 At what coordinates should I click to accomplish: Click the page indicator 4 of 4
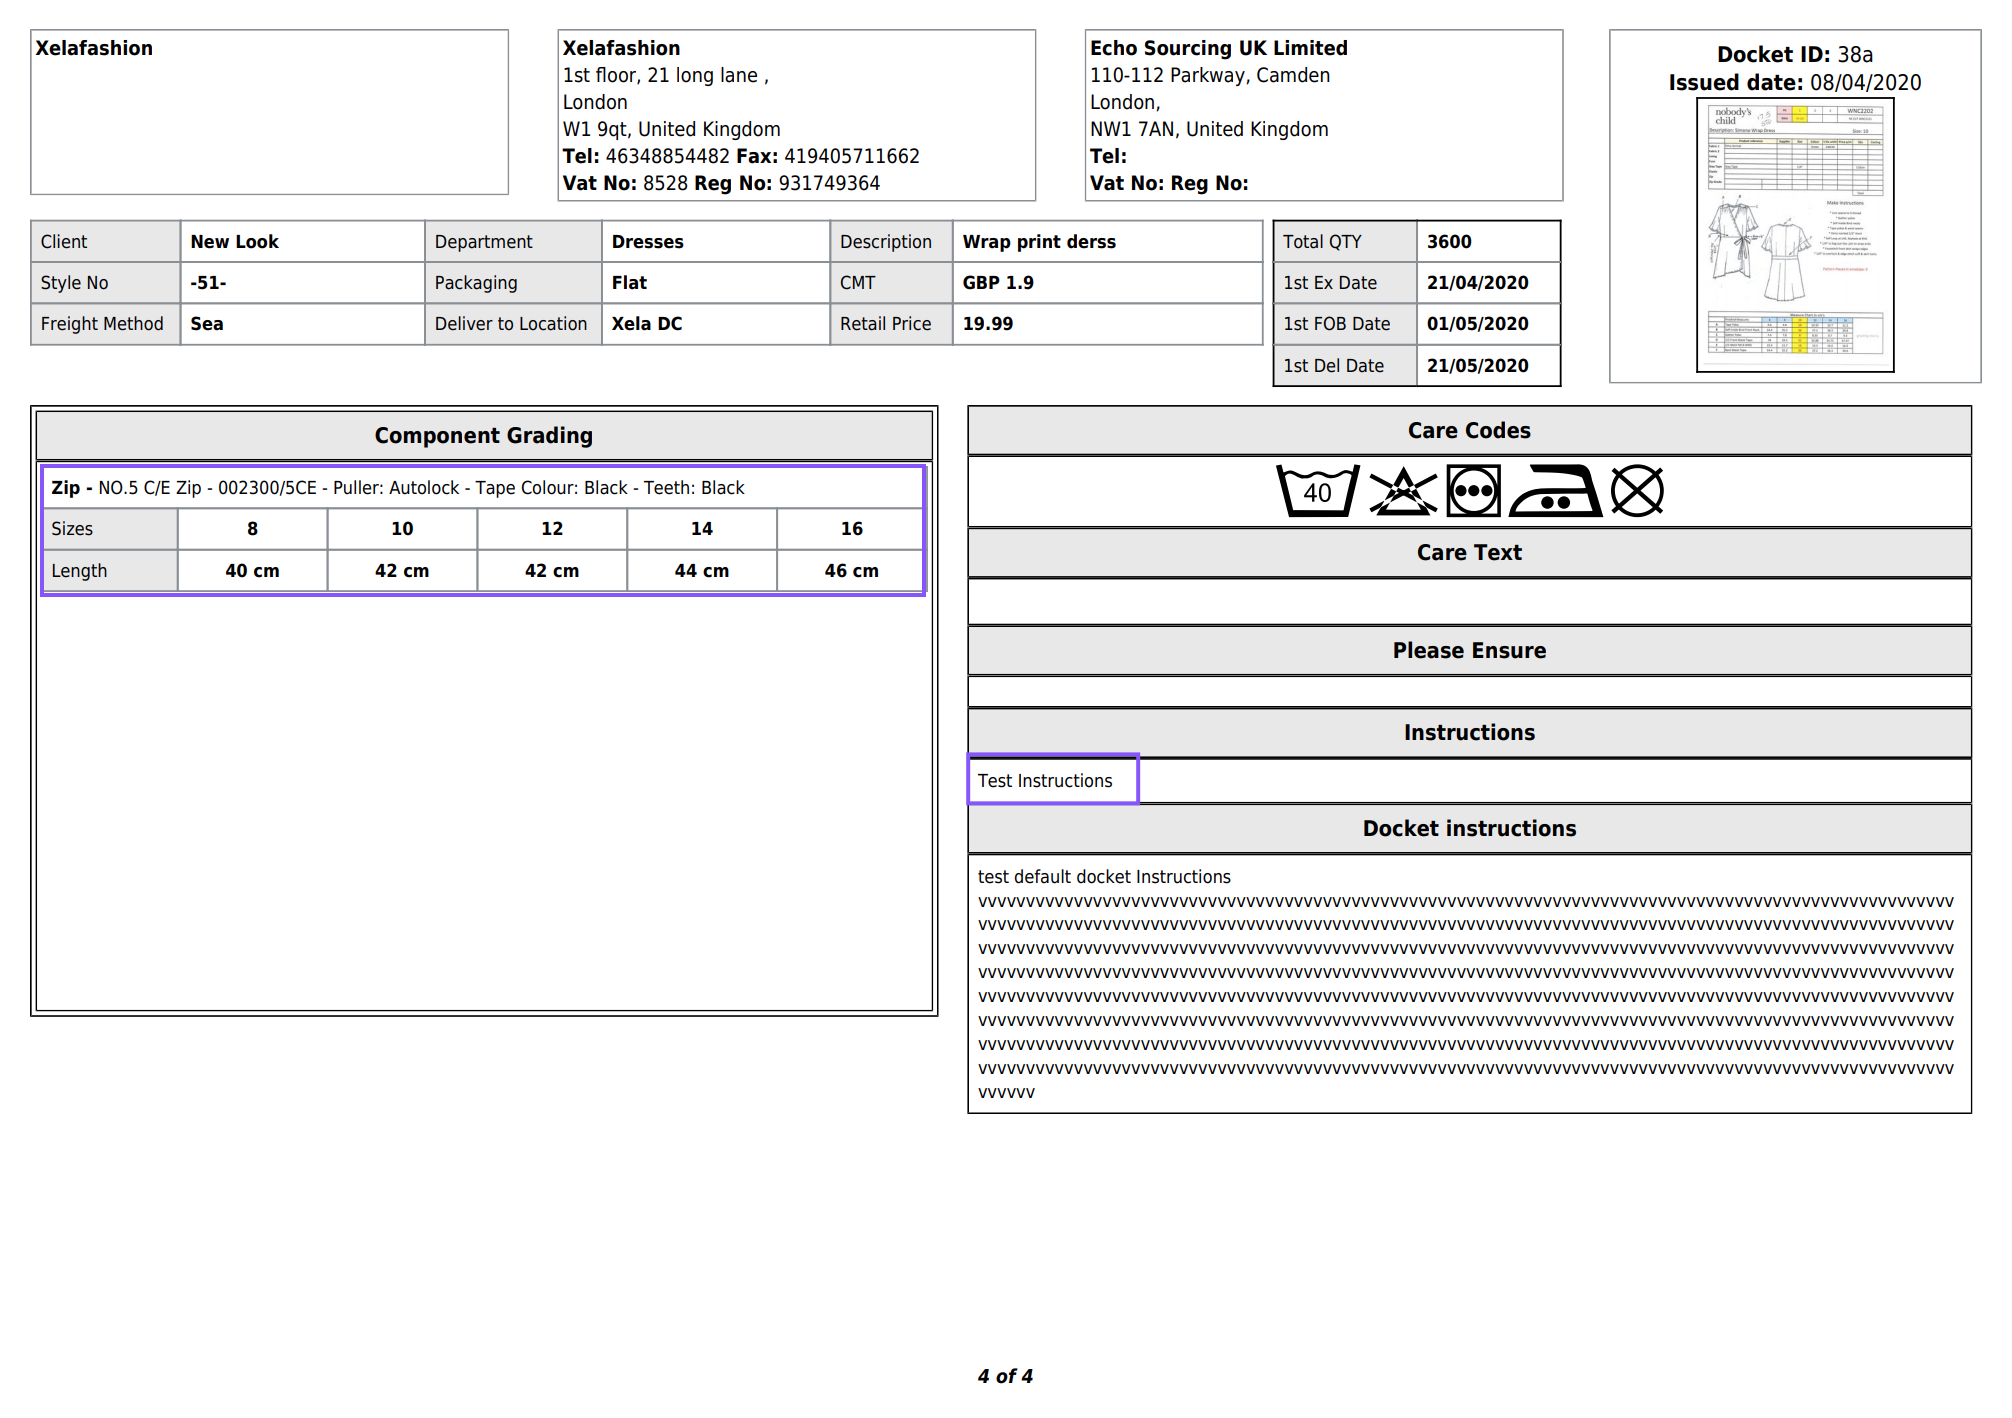(x=1005, y=1376)
